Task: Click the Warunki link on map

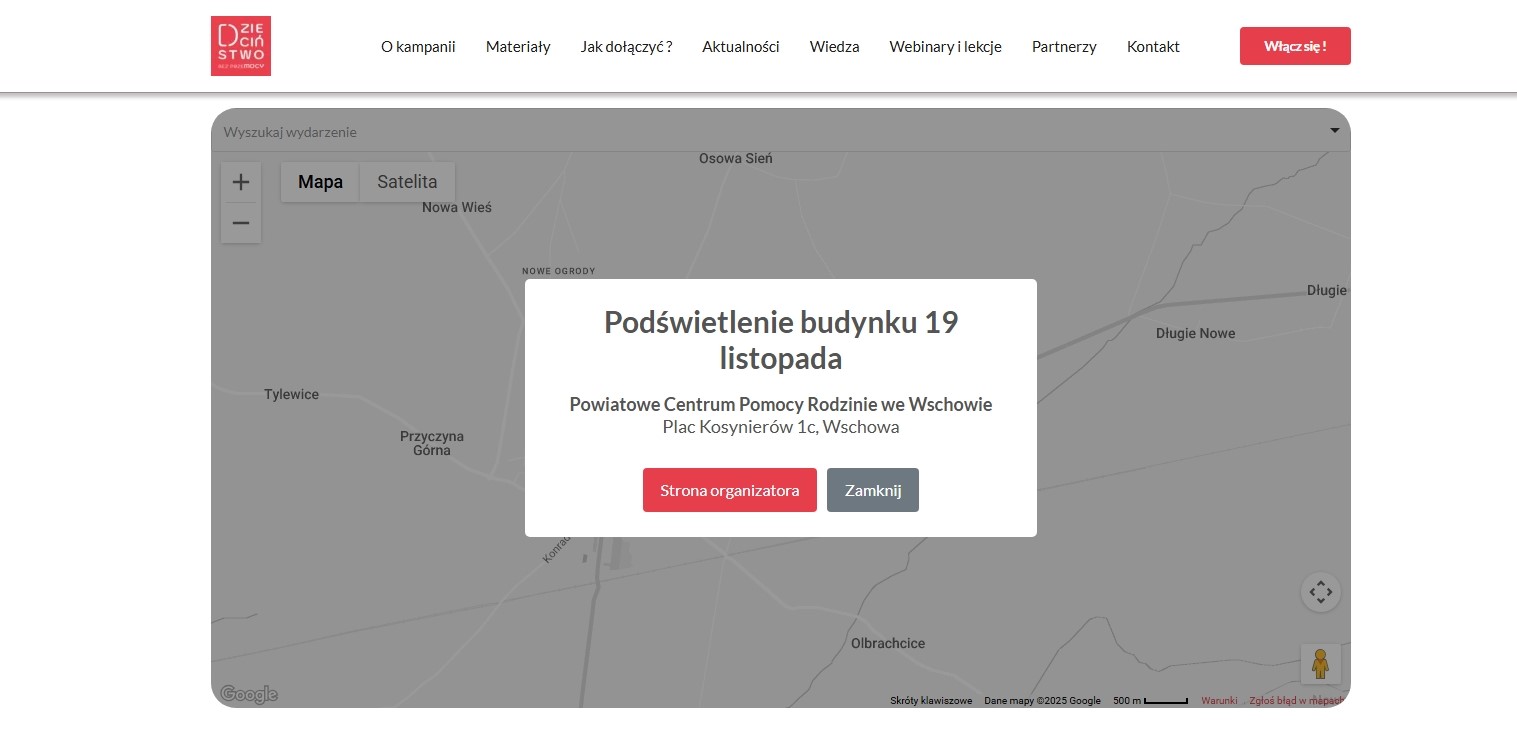Action: [1219, 701]
